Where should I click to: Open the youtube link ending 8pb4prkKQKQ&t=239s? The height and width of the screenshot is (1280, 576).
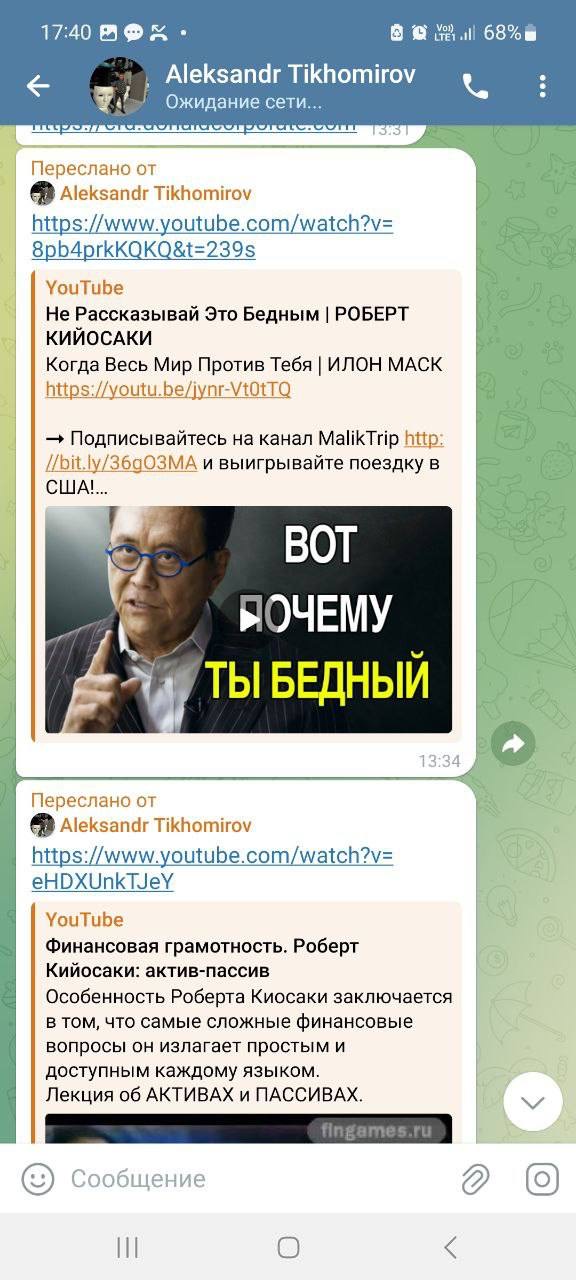(x=212, y=236)
